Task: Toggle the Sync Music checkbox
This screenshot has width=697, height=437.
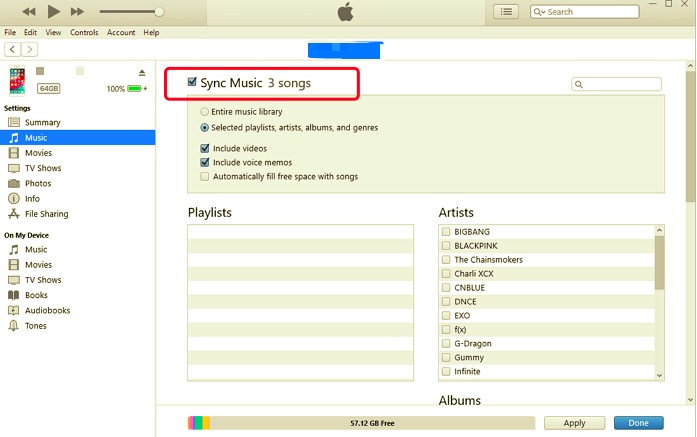Action: pos(192,82)
